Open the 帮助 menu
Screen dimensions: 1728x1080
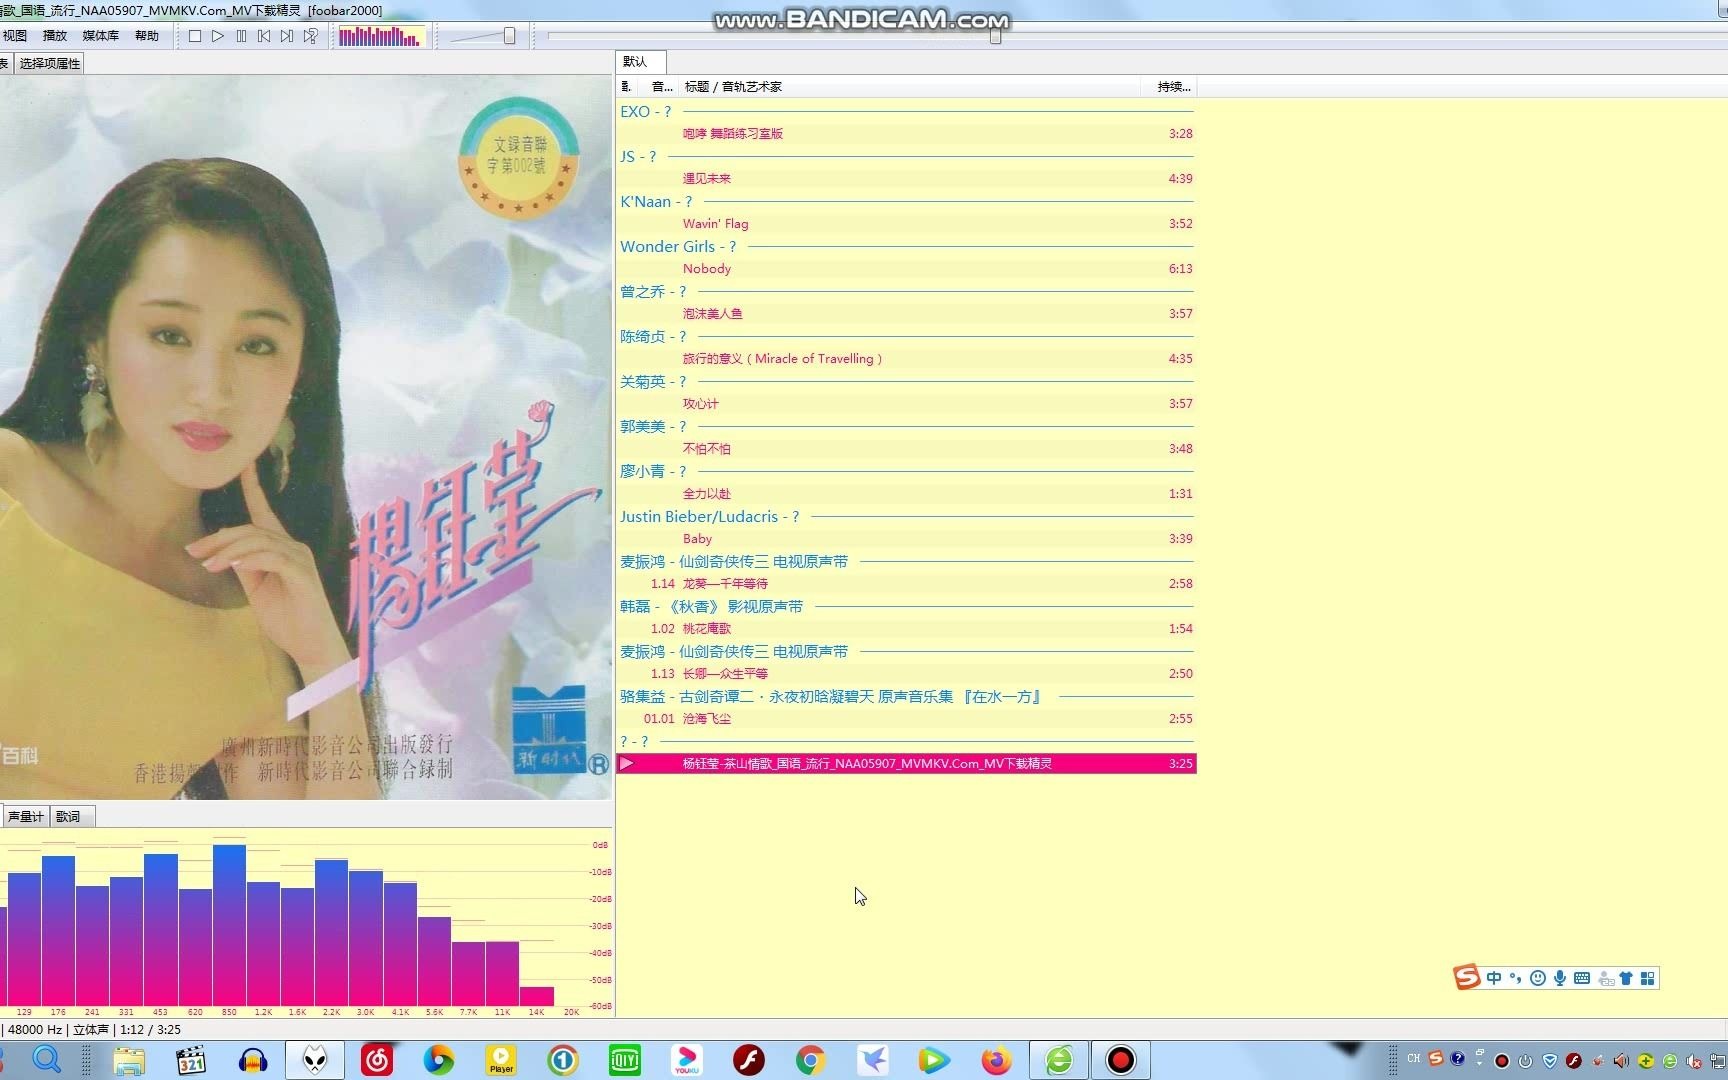pyautogui.click(x=147, y=36)
